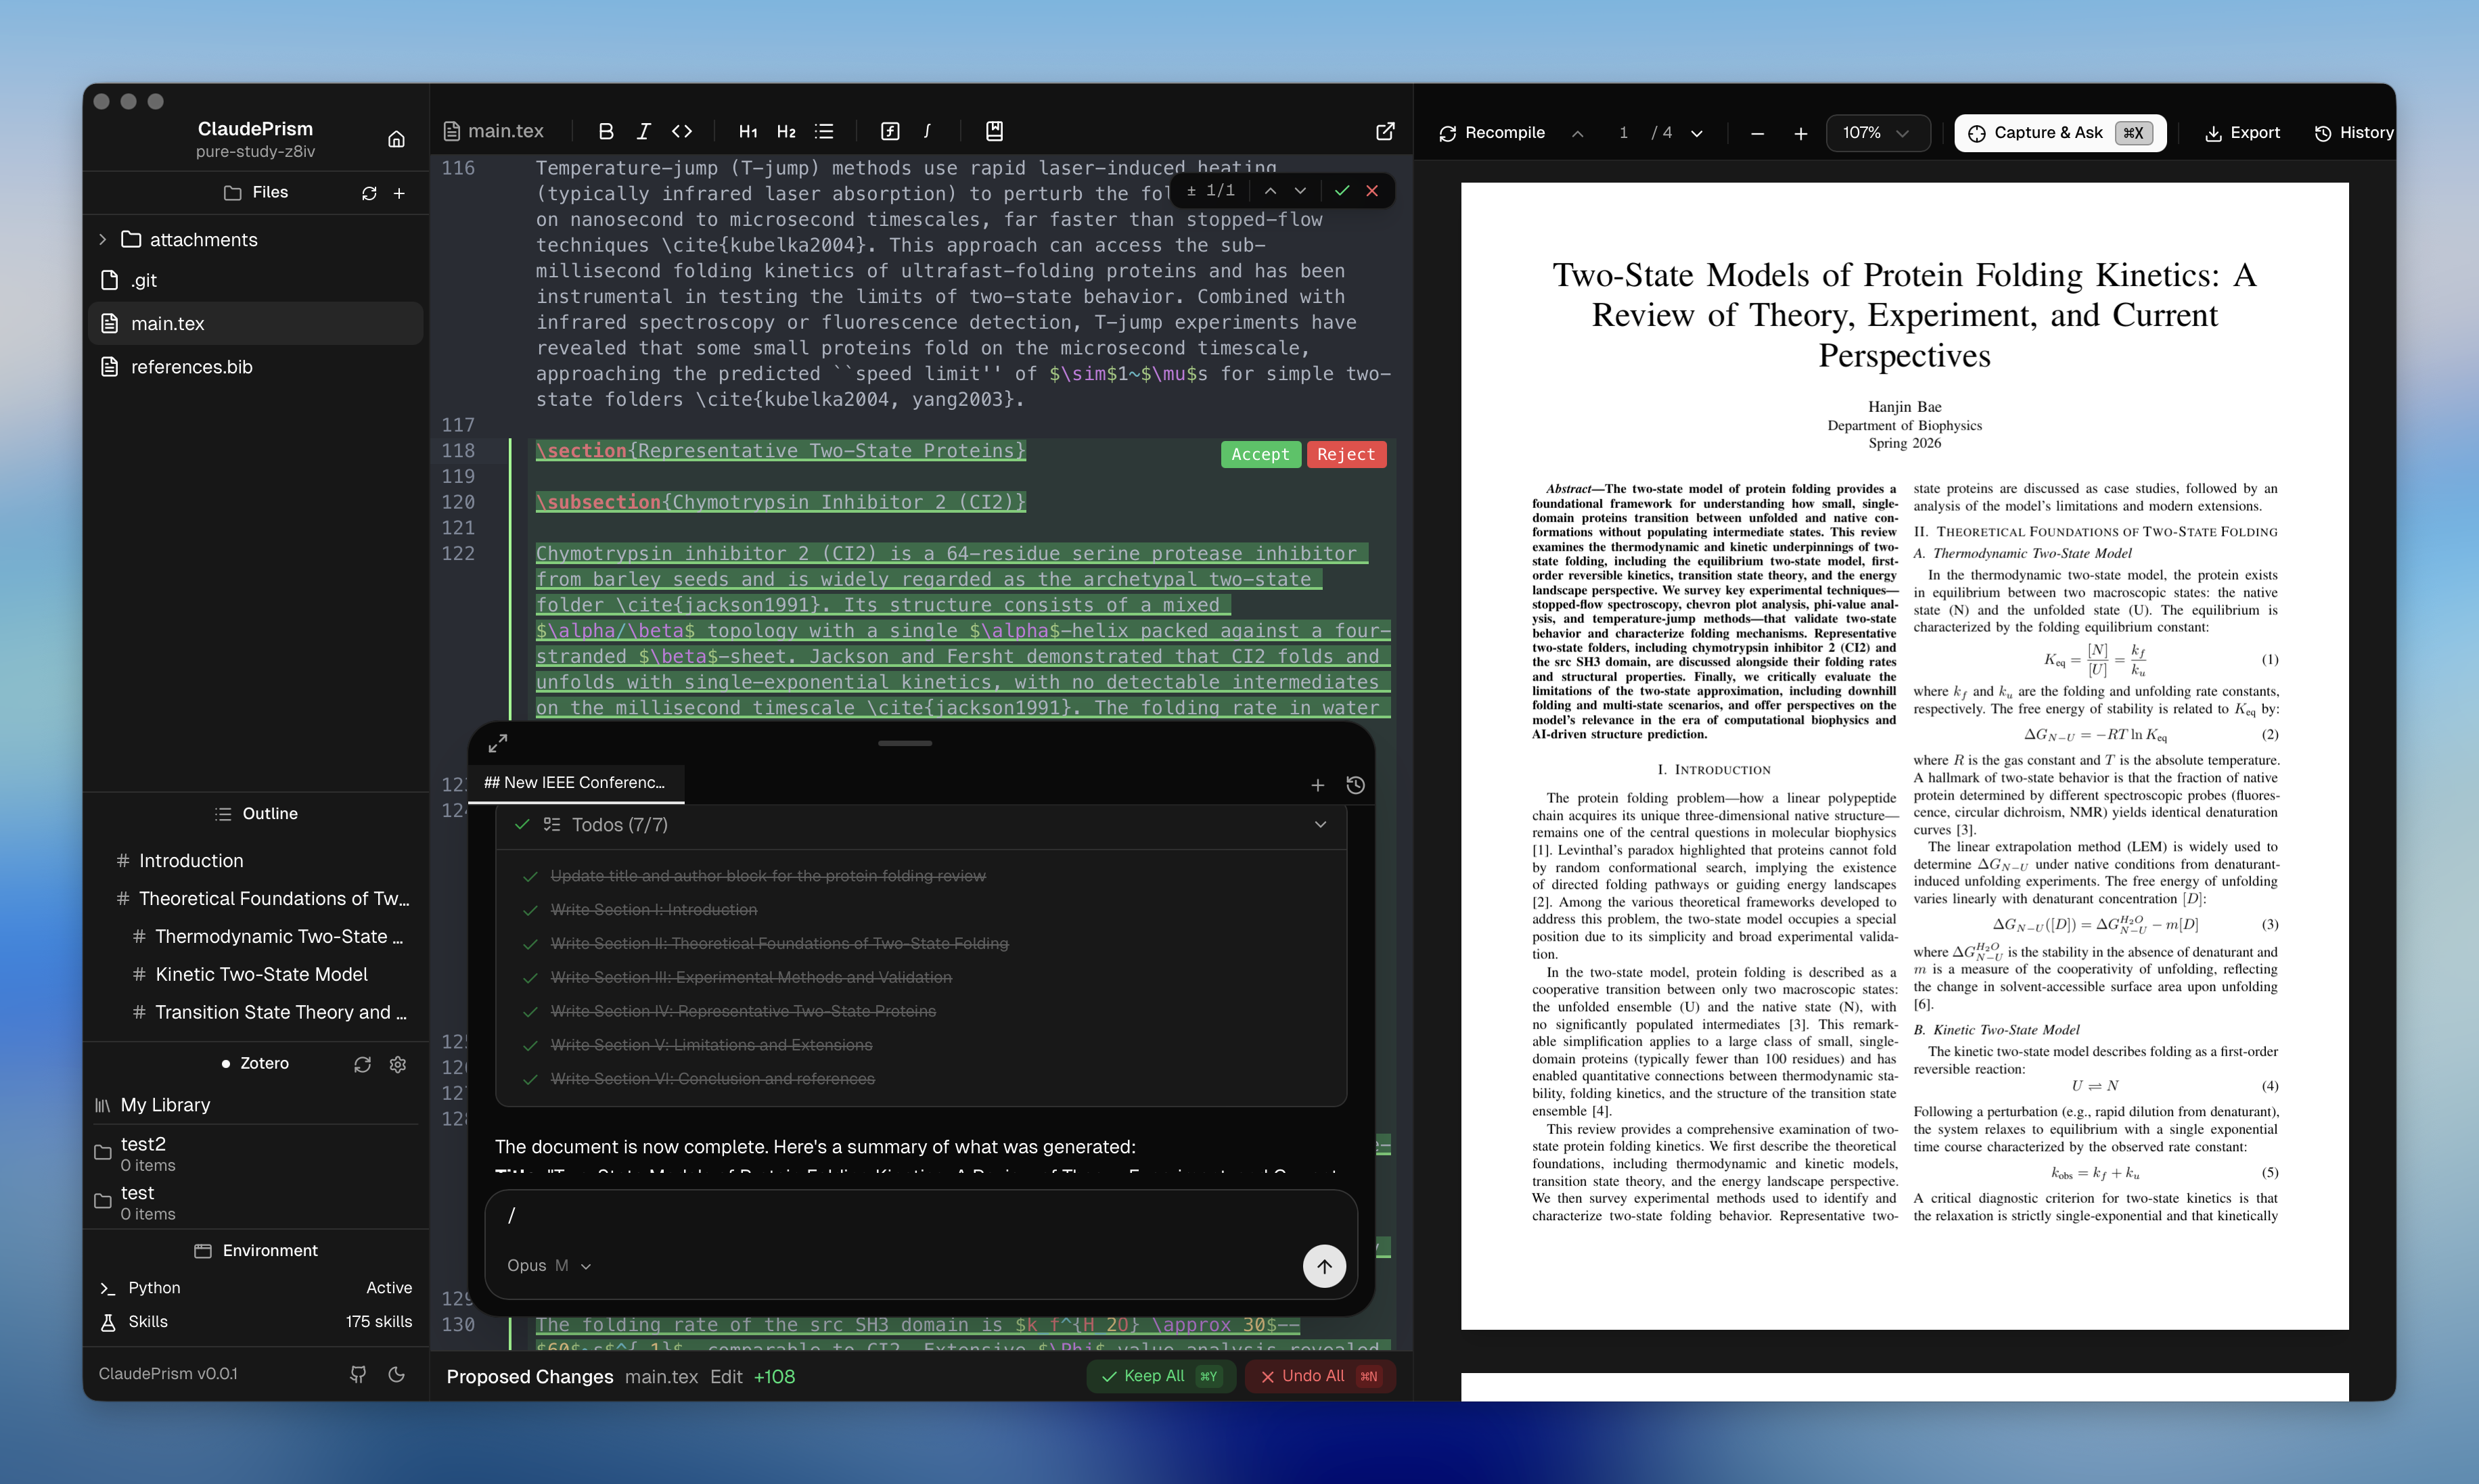Screen dimensions: 2479x1484
Task: Click Undo All proposed changes
Action: point(1320,1376)
